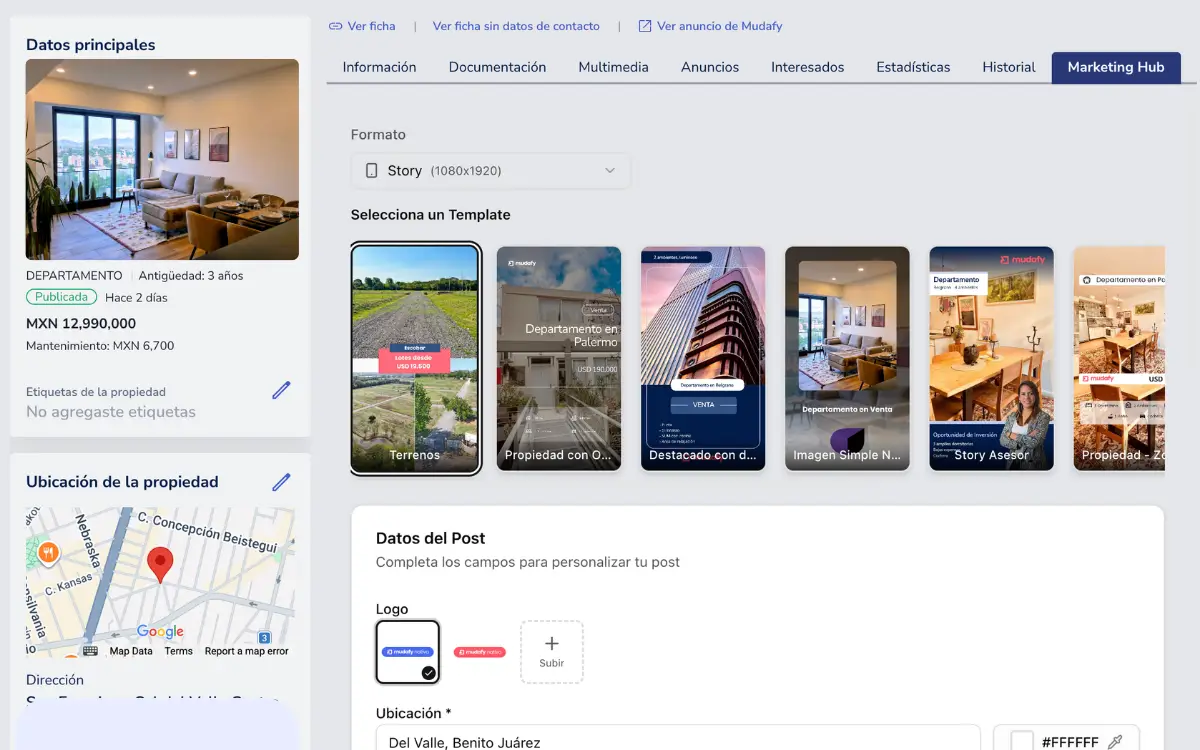Screen dimensions: 1200x750
Task: View the Estadísticas tab
Action: pos(913,67)
